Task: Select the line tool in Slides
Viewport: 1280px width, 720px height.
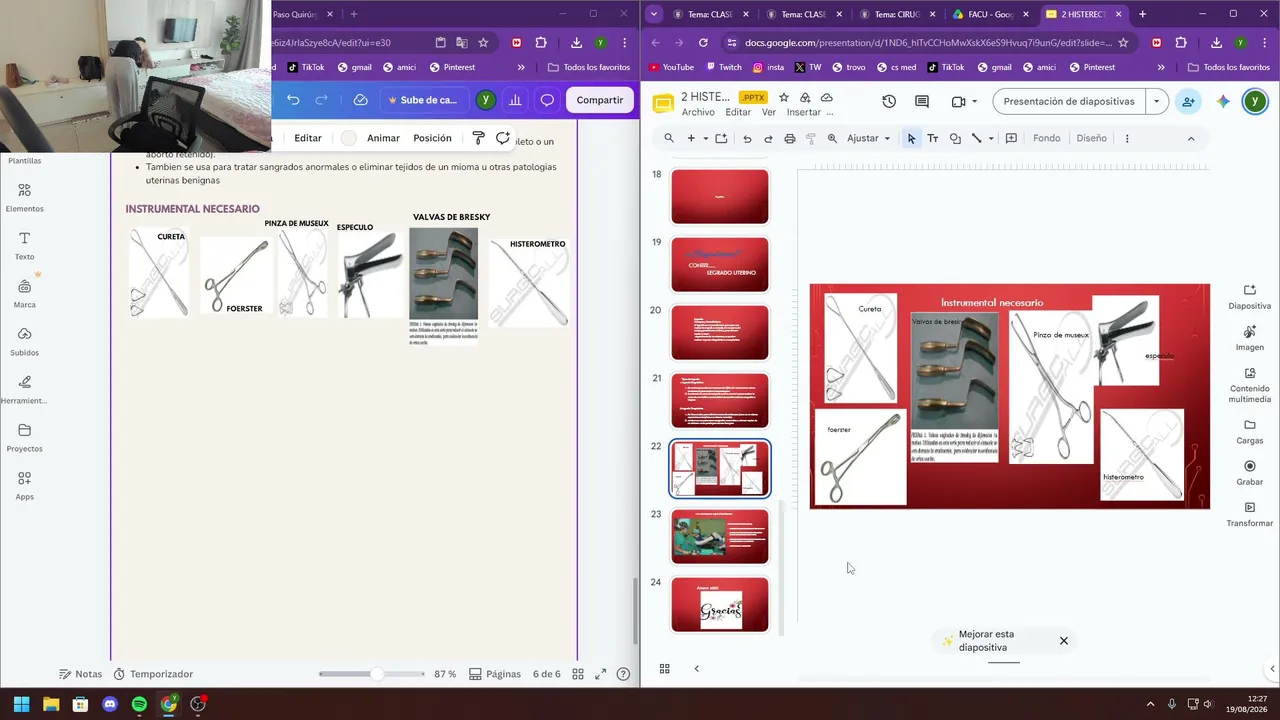Action: pyautogui.click(x=977, y=138)
